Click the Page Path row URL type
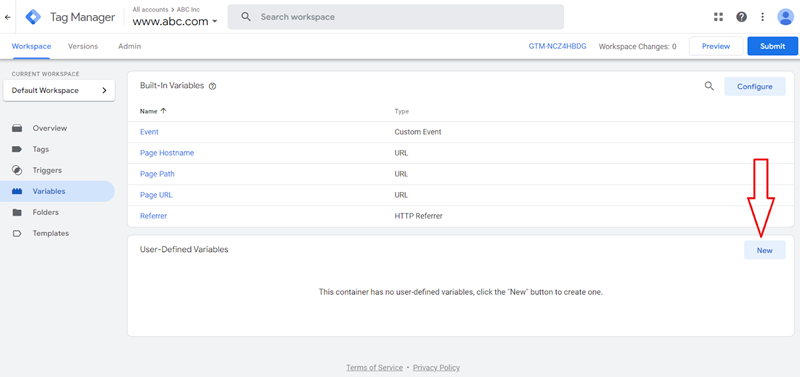 [x=401, y=173]
